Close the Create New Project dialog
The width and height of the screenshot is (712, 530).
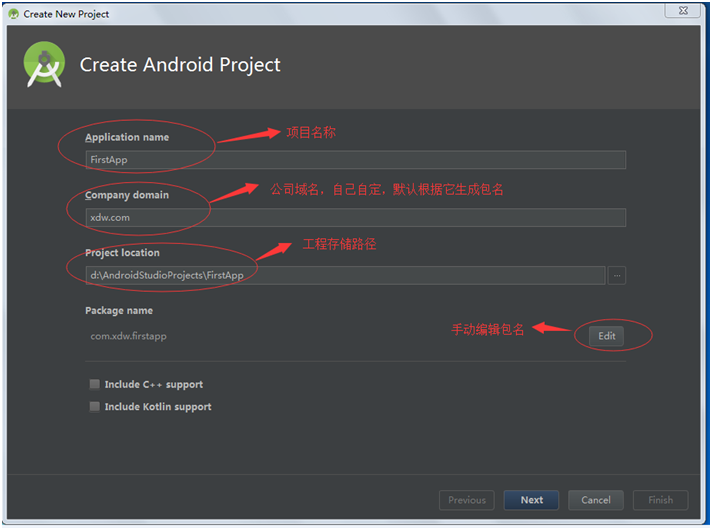pyautogui.click(x=683, y=10)
